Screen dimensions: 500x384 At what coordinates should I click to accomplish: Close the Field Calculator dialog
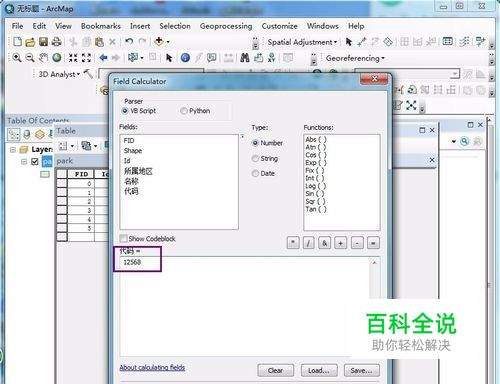374,79
